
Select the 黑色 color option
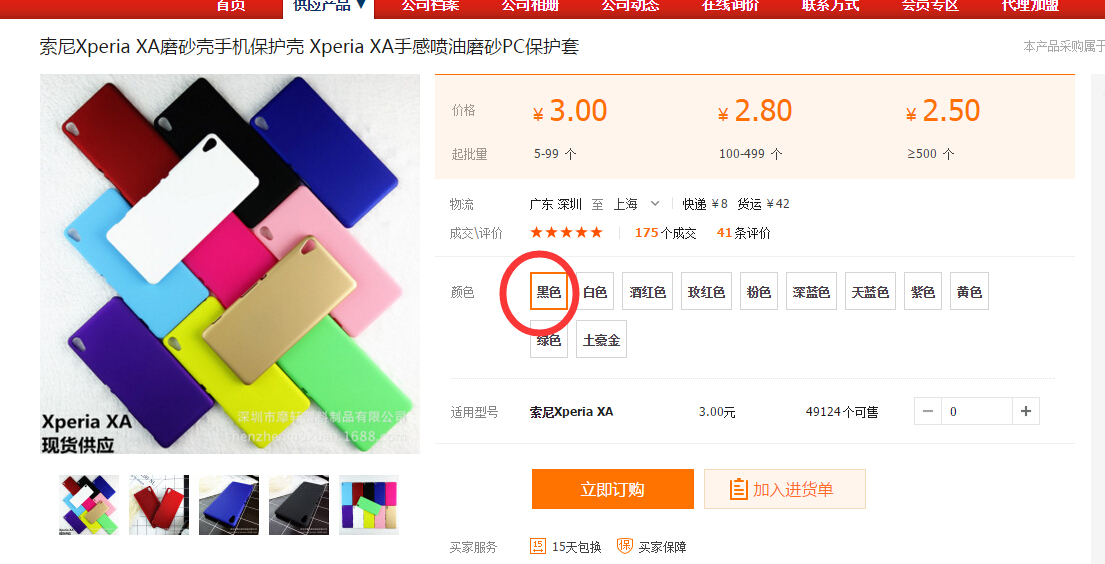pos(549,291)
